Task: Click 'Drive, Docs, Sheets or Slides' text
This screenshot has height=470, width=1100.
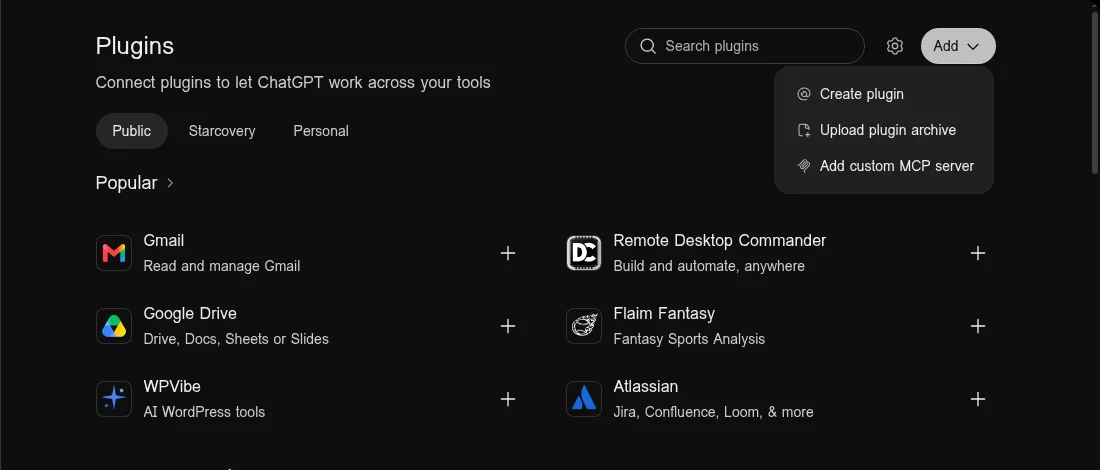Action: tap(236, 340)
